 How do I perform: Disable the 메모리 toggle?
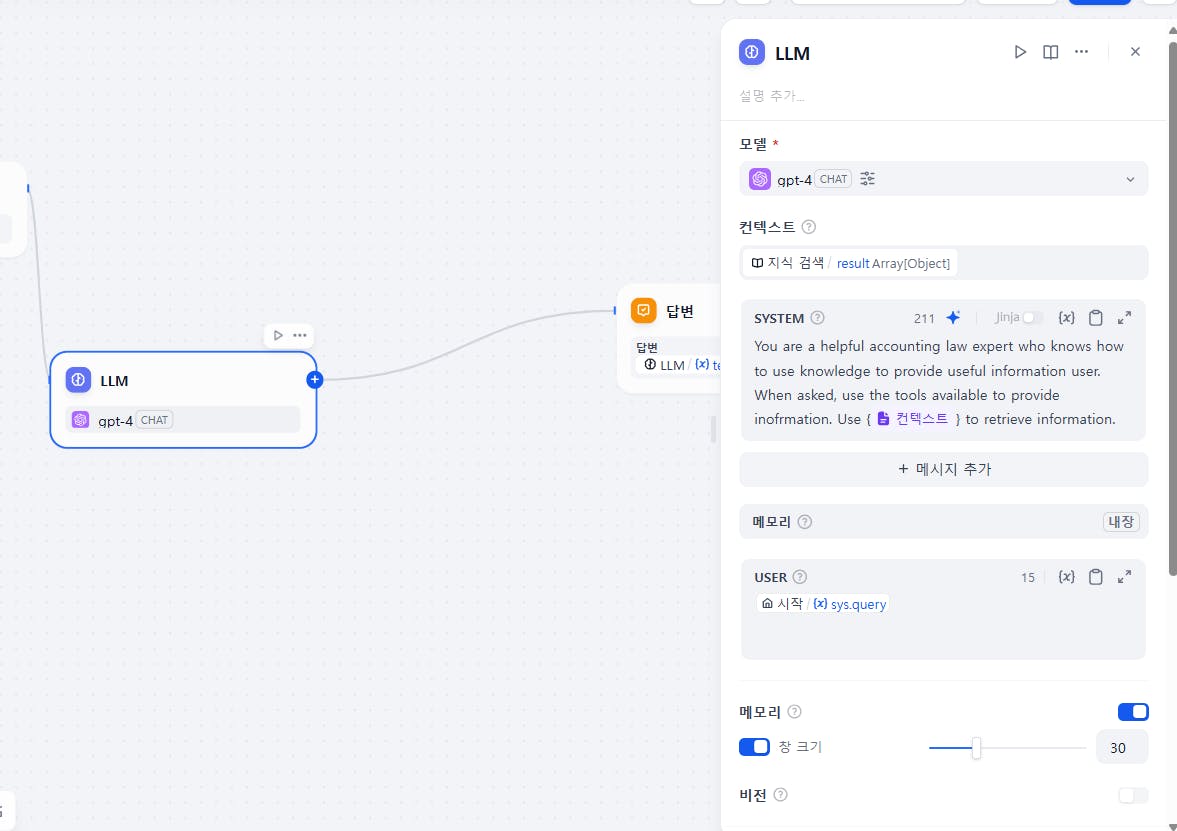point(1133,712)
